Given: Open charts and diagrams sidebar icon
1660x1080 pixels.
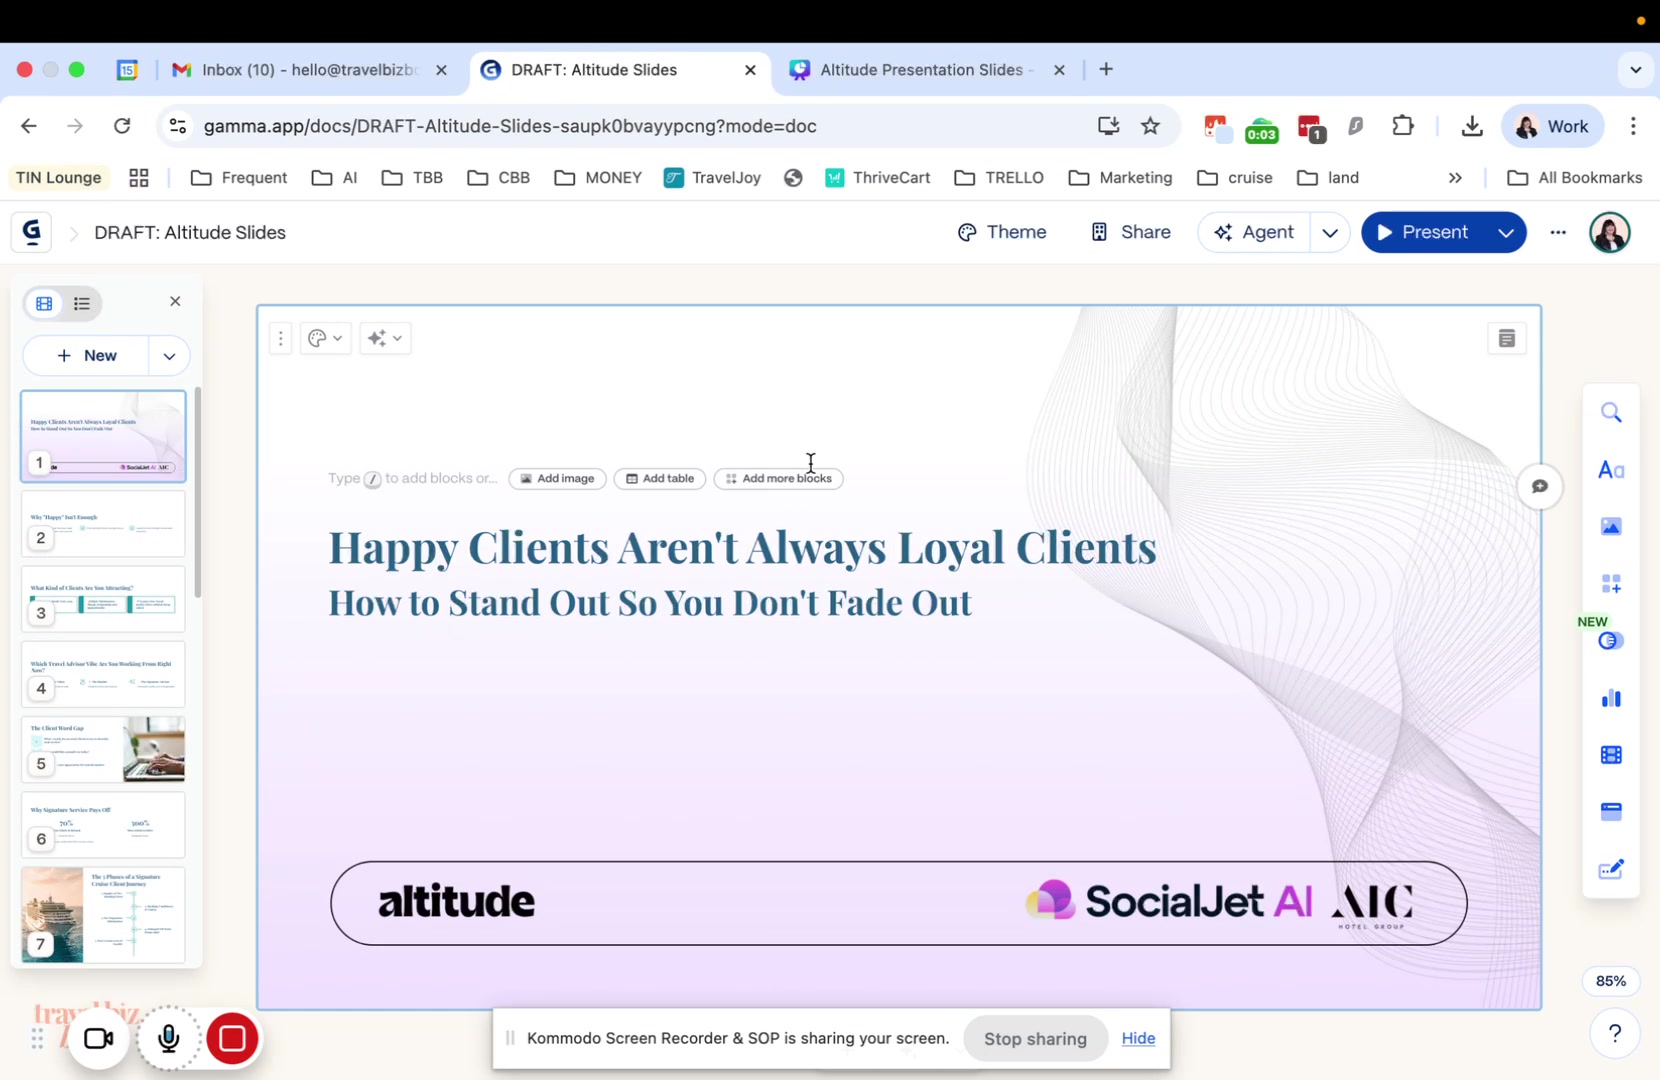Looking at the screenshot, I should (1610, 698).
